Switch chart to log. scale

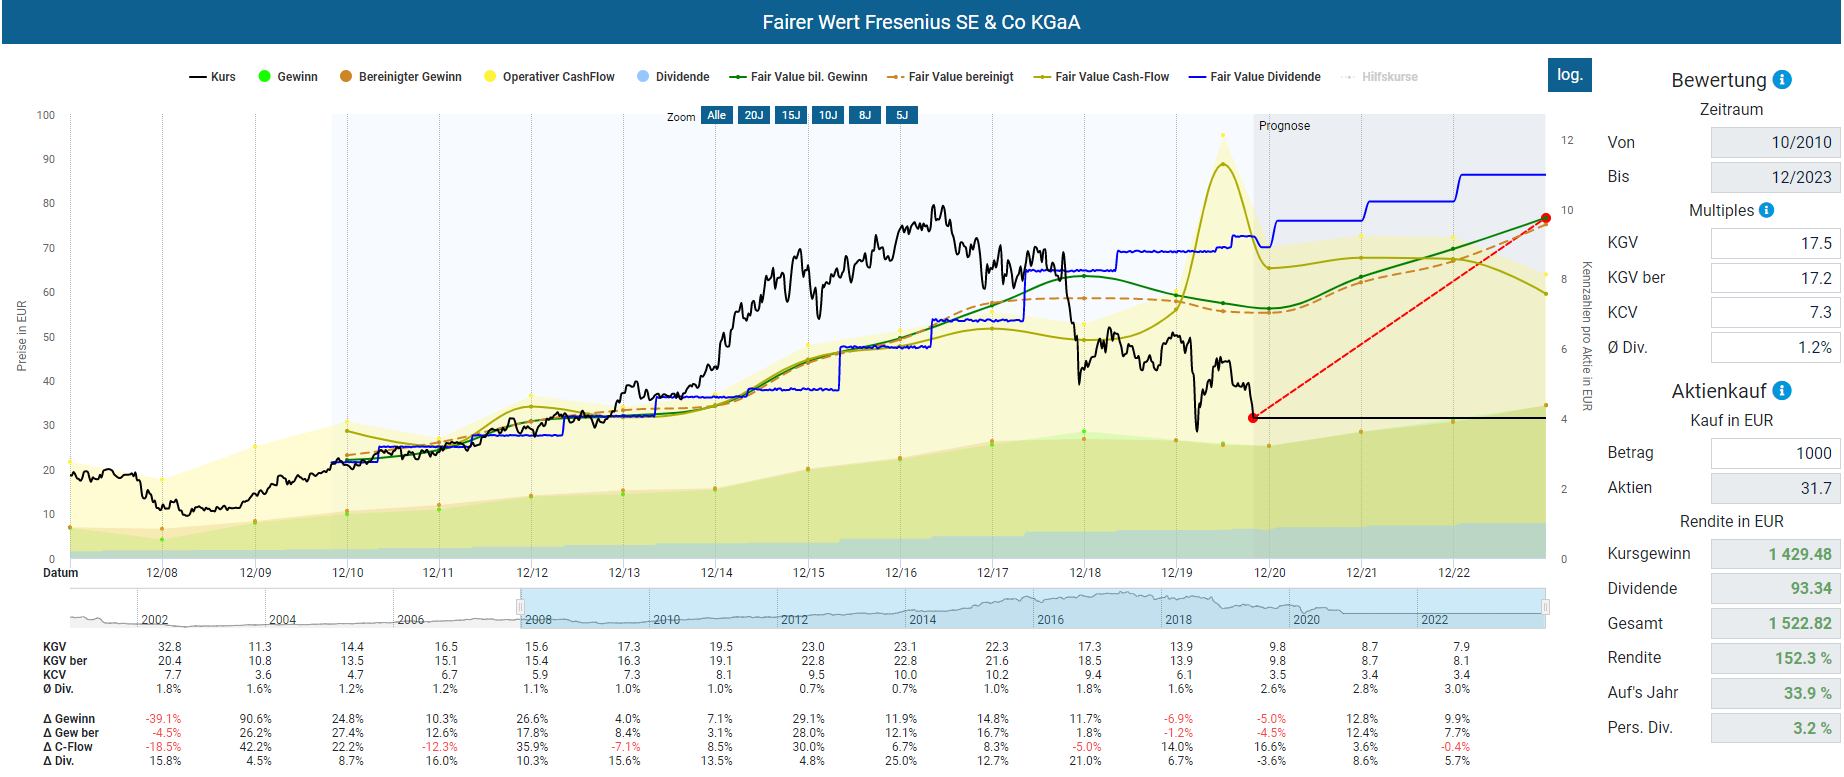(x=1569, y=75)
